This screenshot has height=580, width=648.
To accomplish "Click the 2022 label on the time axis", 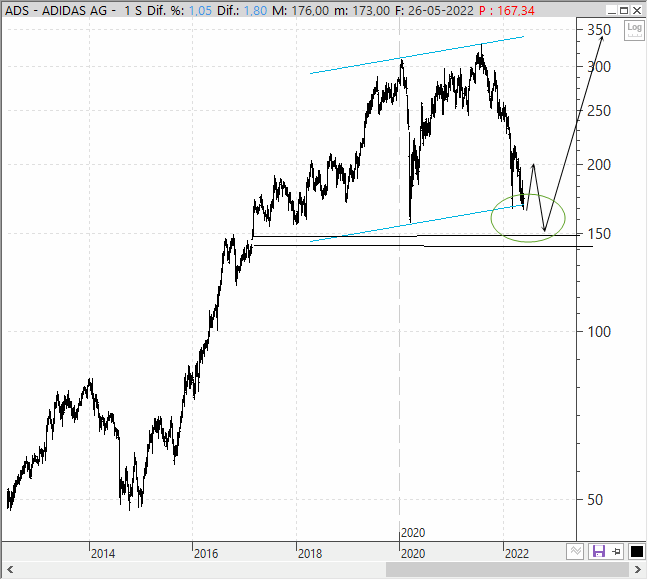I will pyautogui.click(x=517, y=554).
